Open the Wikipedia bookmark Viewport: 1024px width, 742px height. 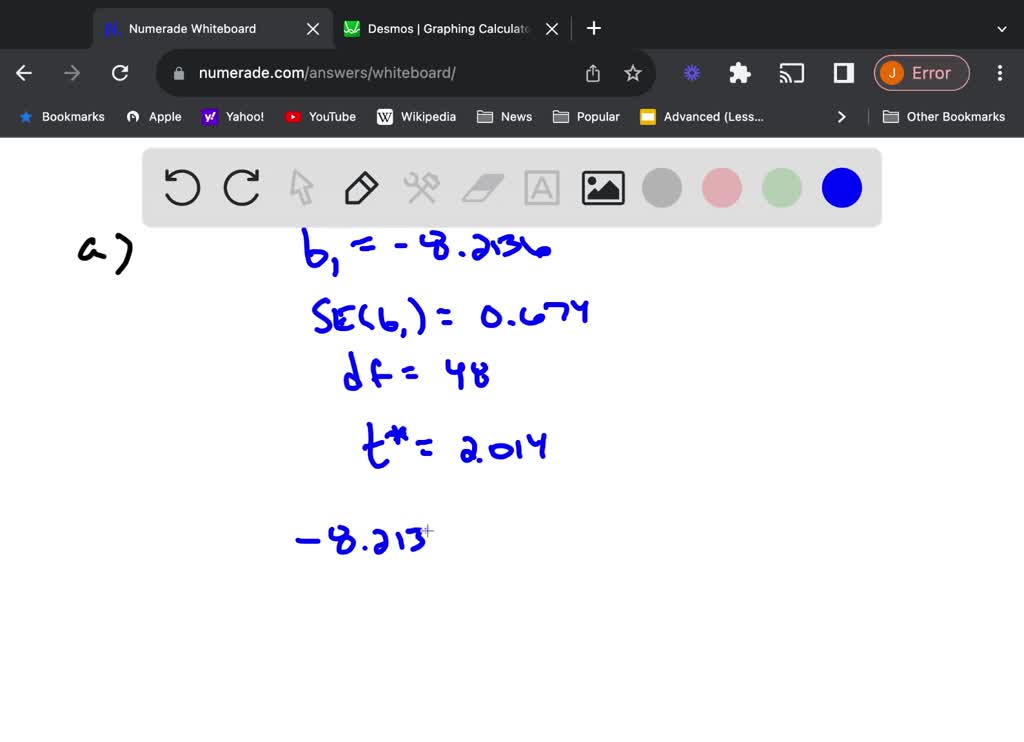[x=416, y=116]
